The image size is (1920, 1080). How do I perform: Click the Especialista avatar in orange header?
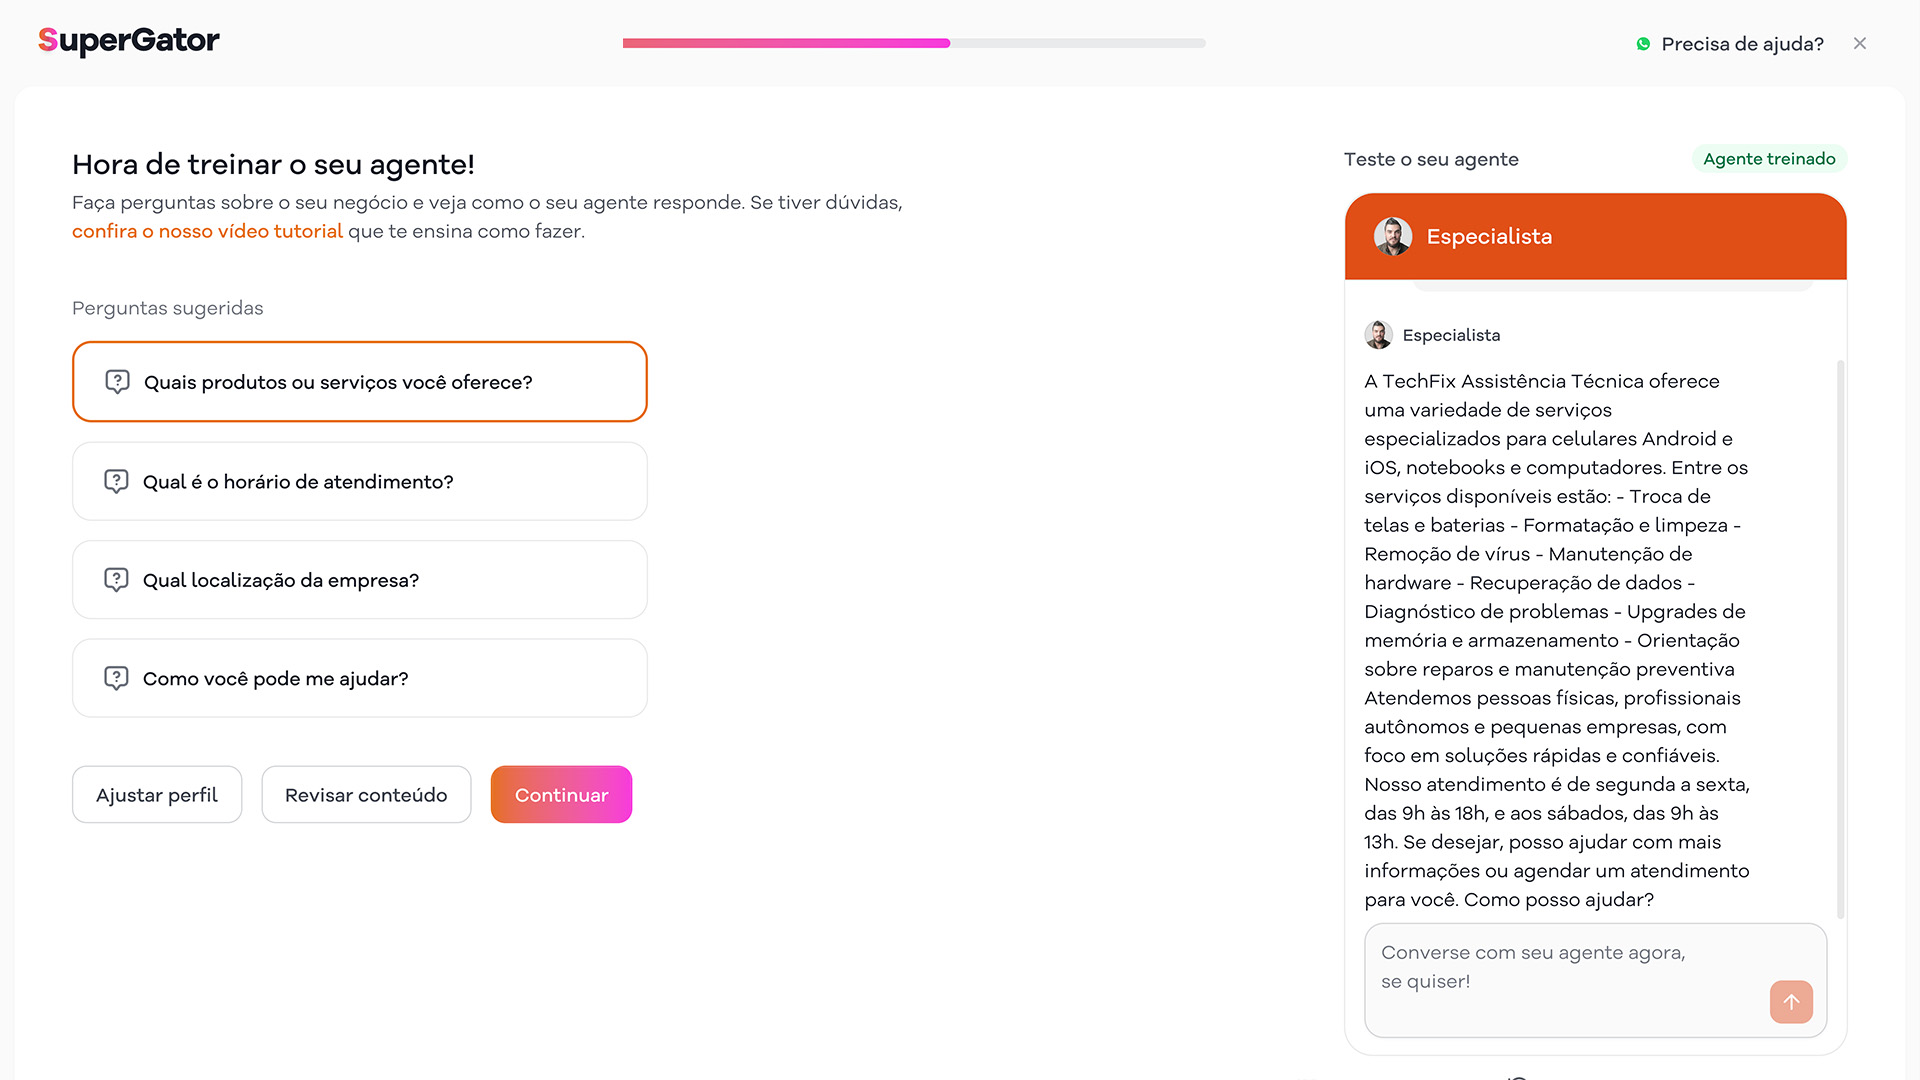click(1393, 236)
